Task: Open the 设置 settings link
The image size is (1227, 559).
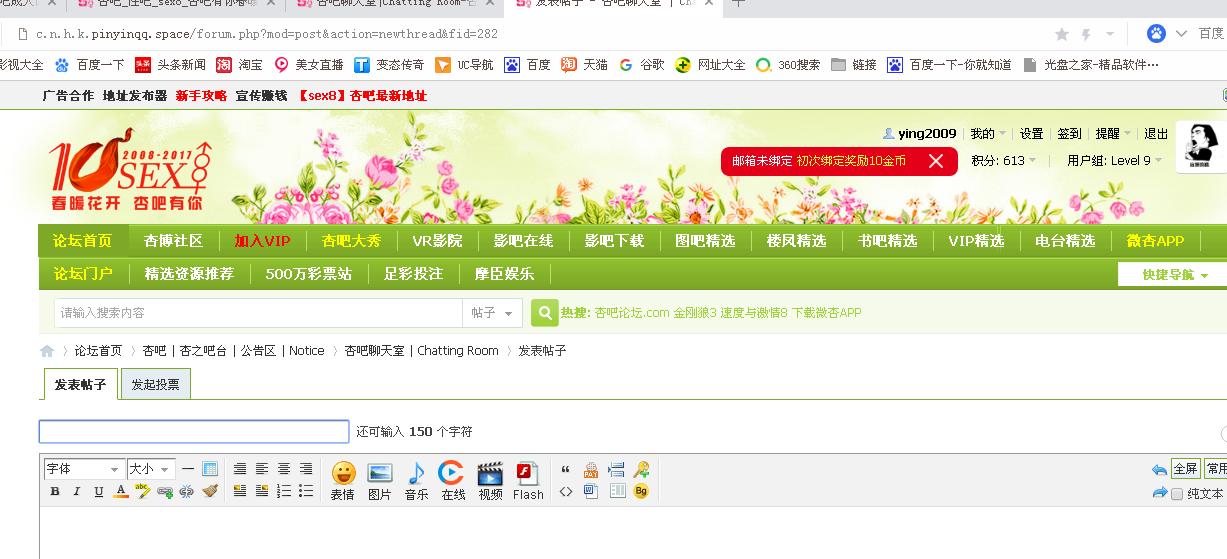Action: click(x=1031, y=134)
